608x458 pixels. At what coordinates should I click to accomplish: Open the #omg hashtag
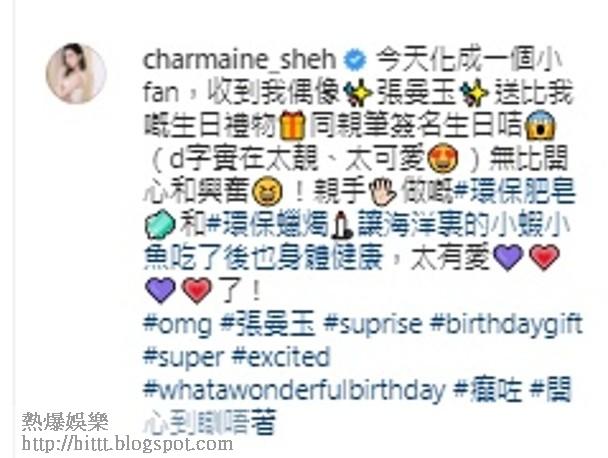[x=178, y=324]
